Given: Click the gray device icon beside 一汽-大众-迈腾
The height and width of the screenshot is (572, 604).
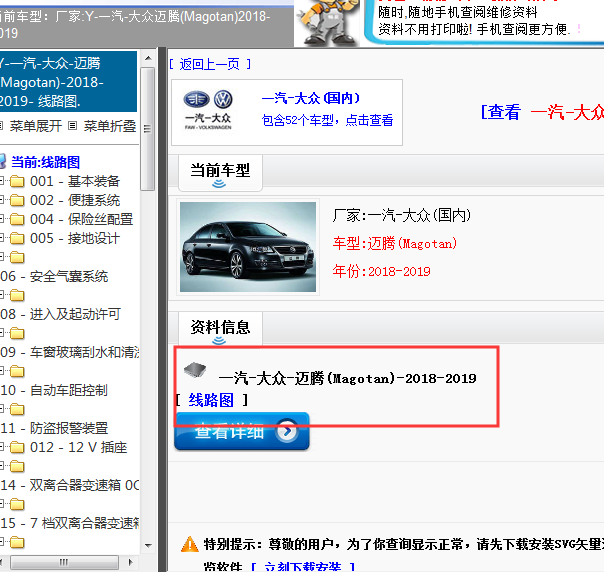Looking at the screenshot, I should pyautogui.click(x=195, y=370).
